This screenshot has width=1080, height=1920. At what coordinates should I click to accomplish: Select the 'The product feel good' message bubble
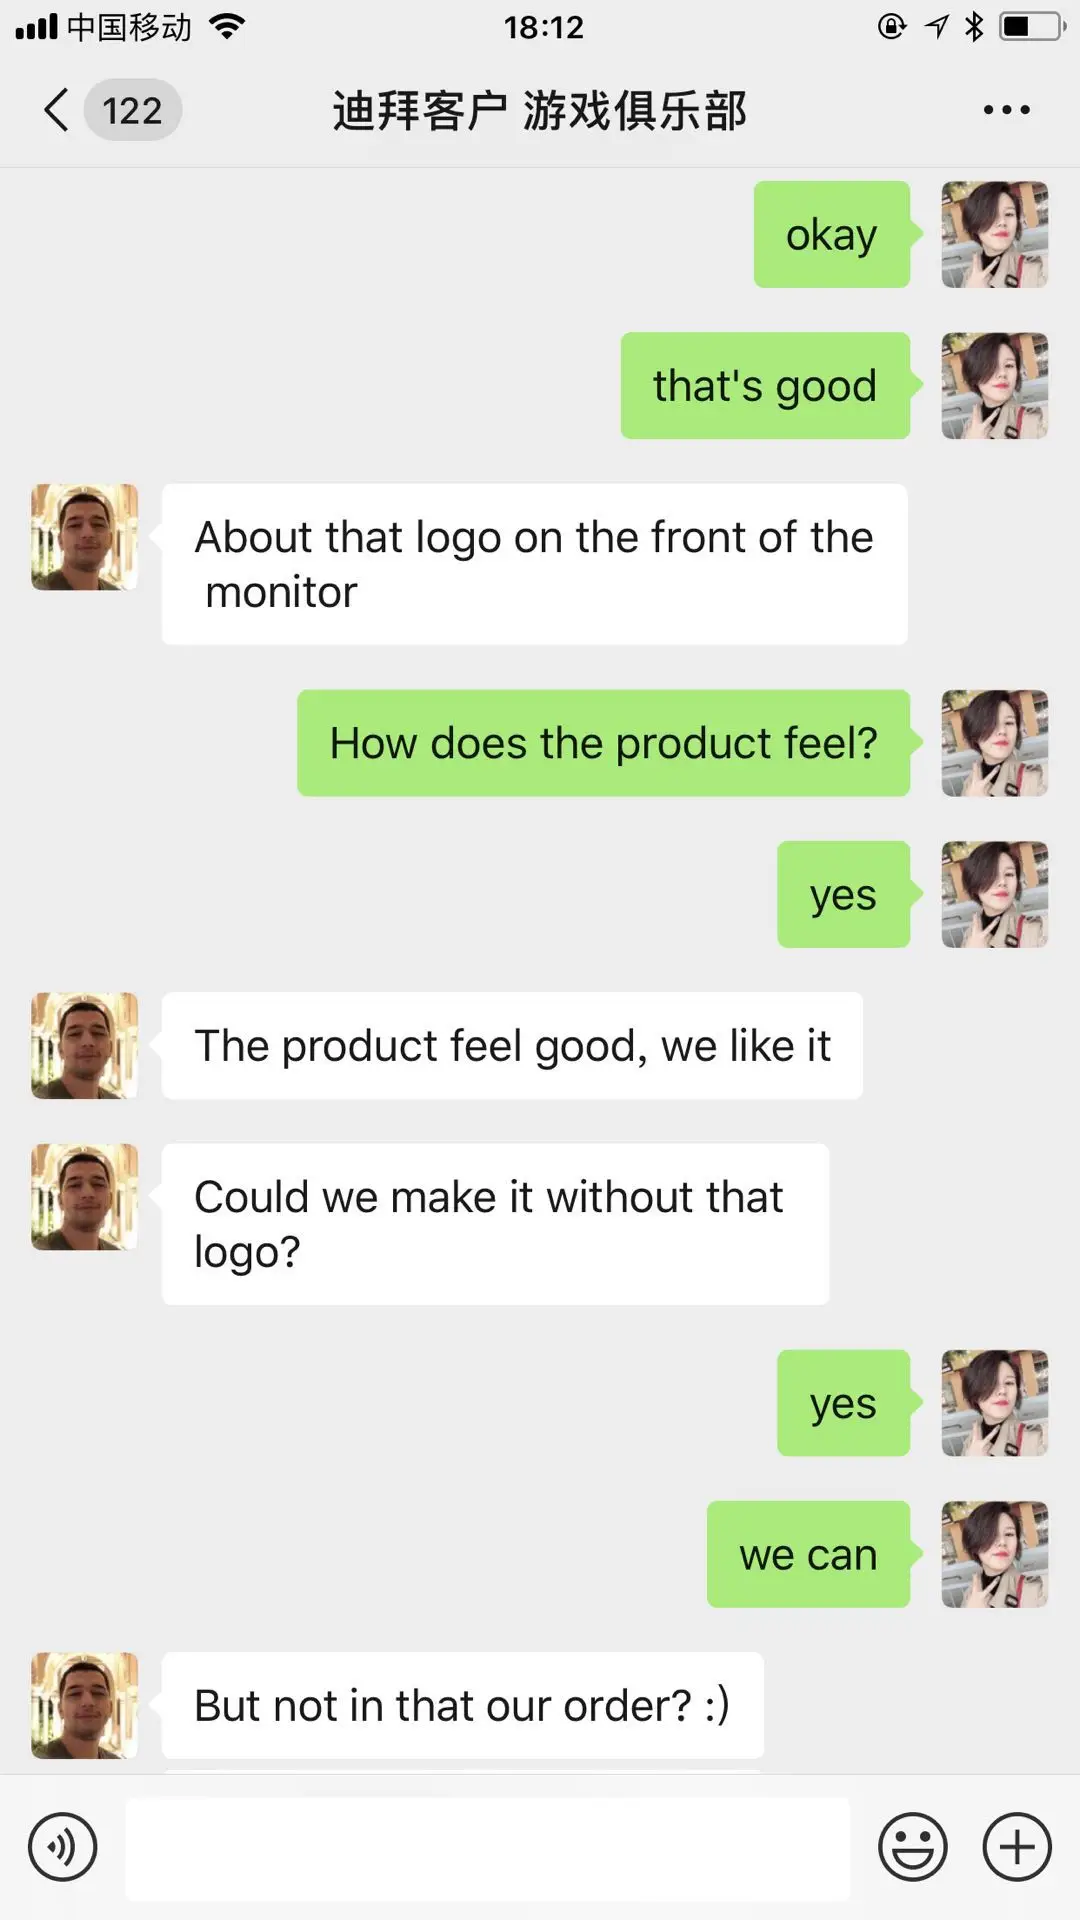point(512,1046)
